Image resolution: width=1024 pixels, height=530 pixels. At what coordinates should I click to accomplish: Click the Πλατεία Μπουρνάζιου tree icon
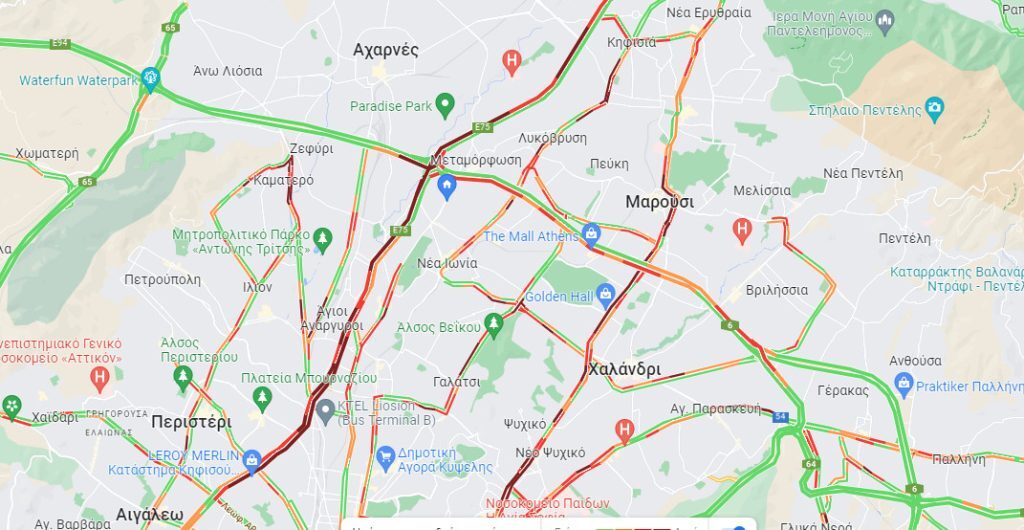coord(262,399)
